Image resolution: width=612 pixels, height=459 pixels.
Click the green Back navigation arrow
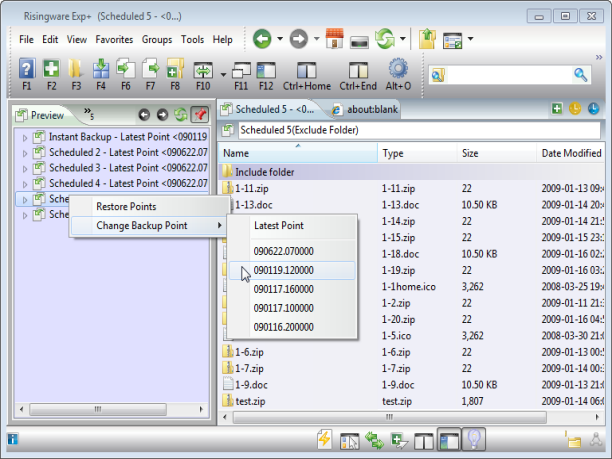coord(262,40)
